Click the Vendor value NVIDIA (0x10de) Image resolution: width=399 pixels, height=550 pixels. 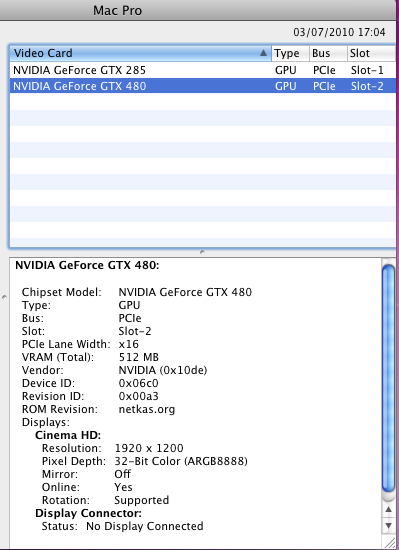pyautogui.click(x=163, y=370)
